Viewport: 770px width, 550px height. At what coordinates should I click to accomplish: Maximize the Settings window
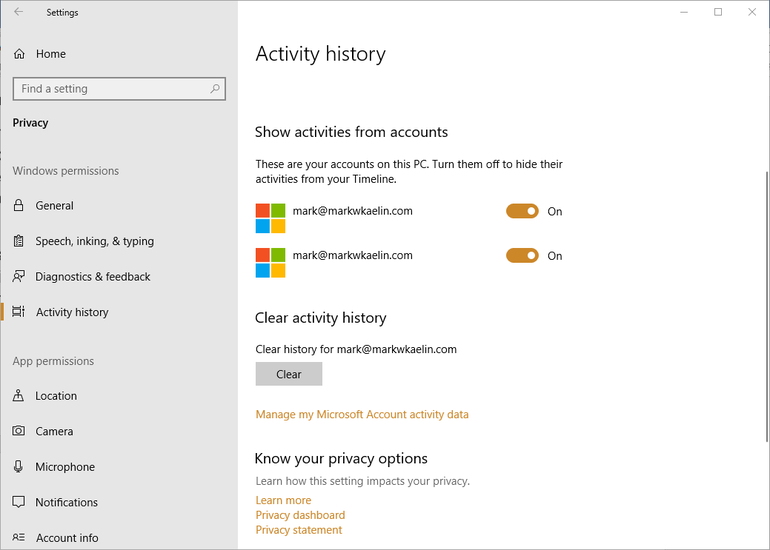coord(718,12)
